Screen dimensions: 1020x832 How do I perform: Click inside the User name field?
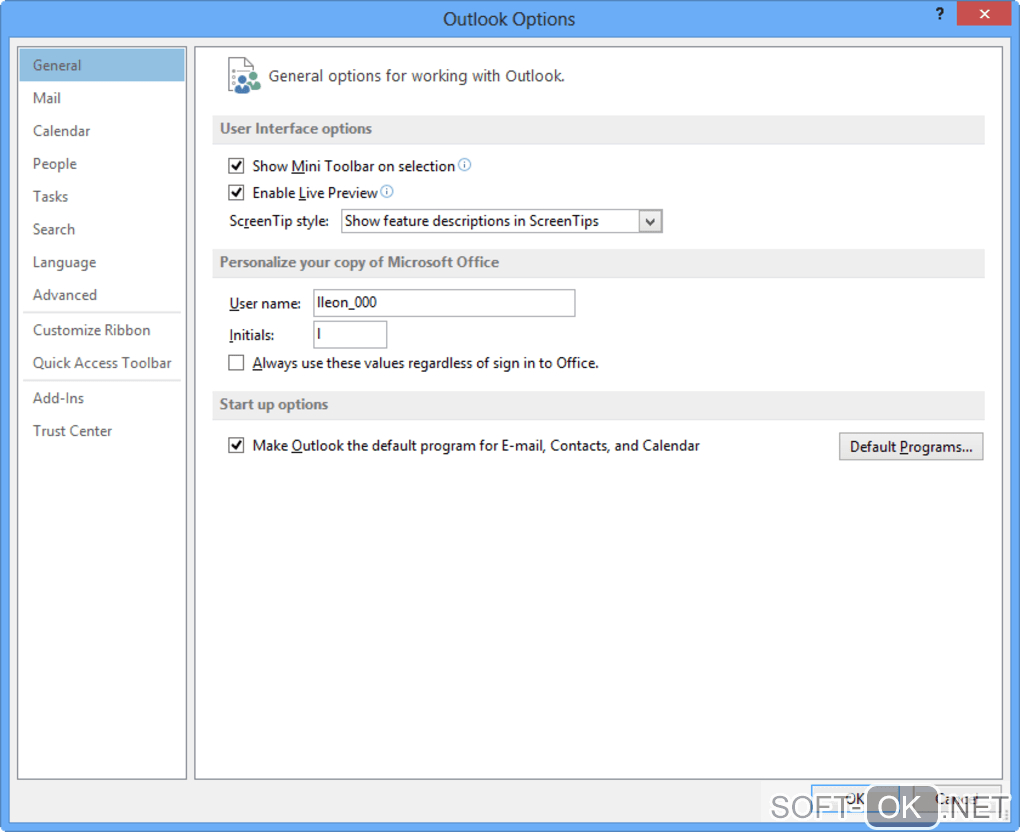(444, 303)
